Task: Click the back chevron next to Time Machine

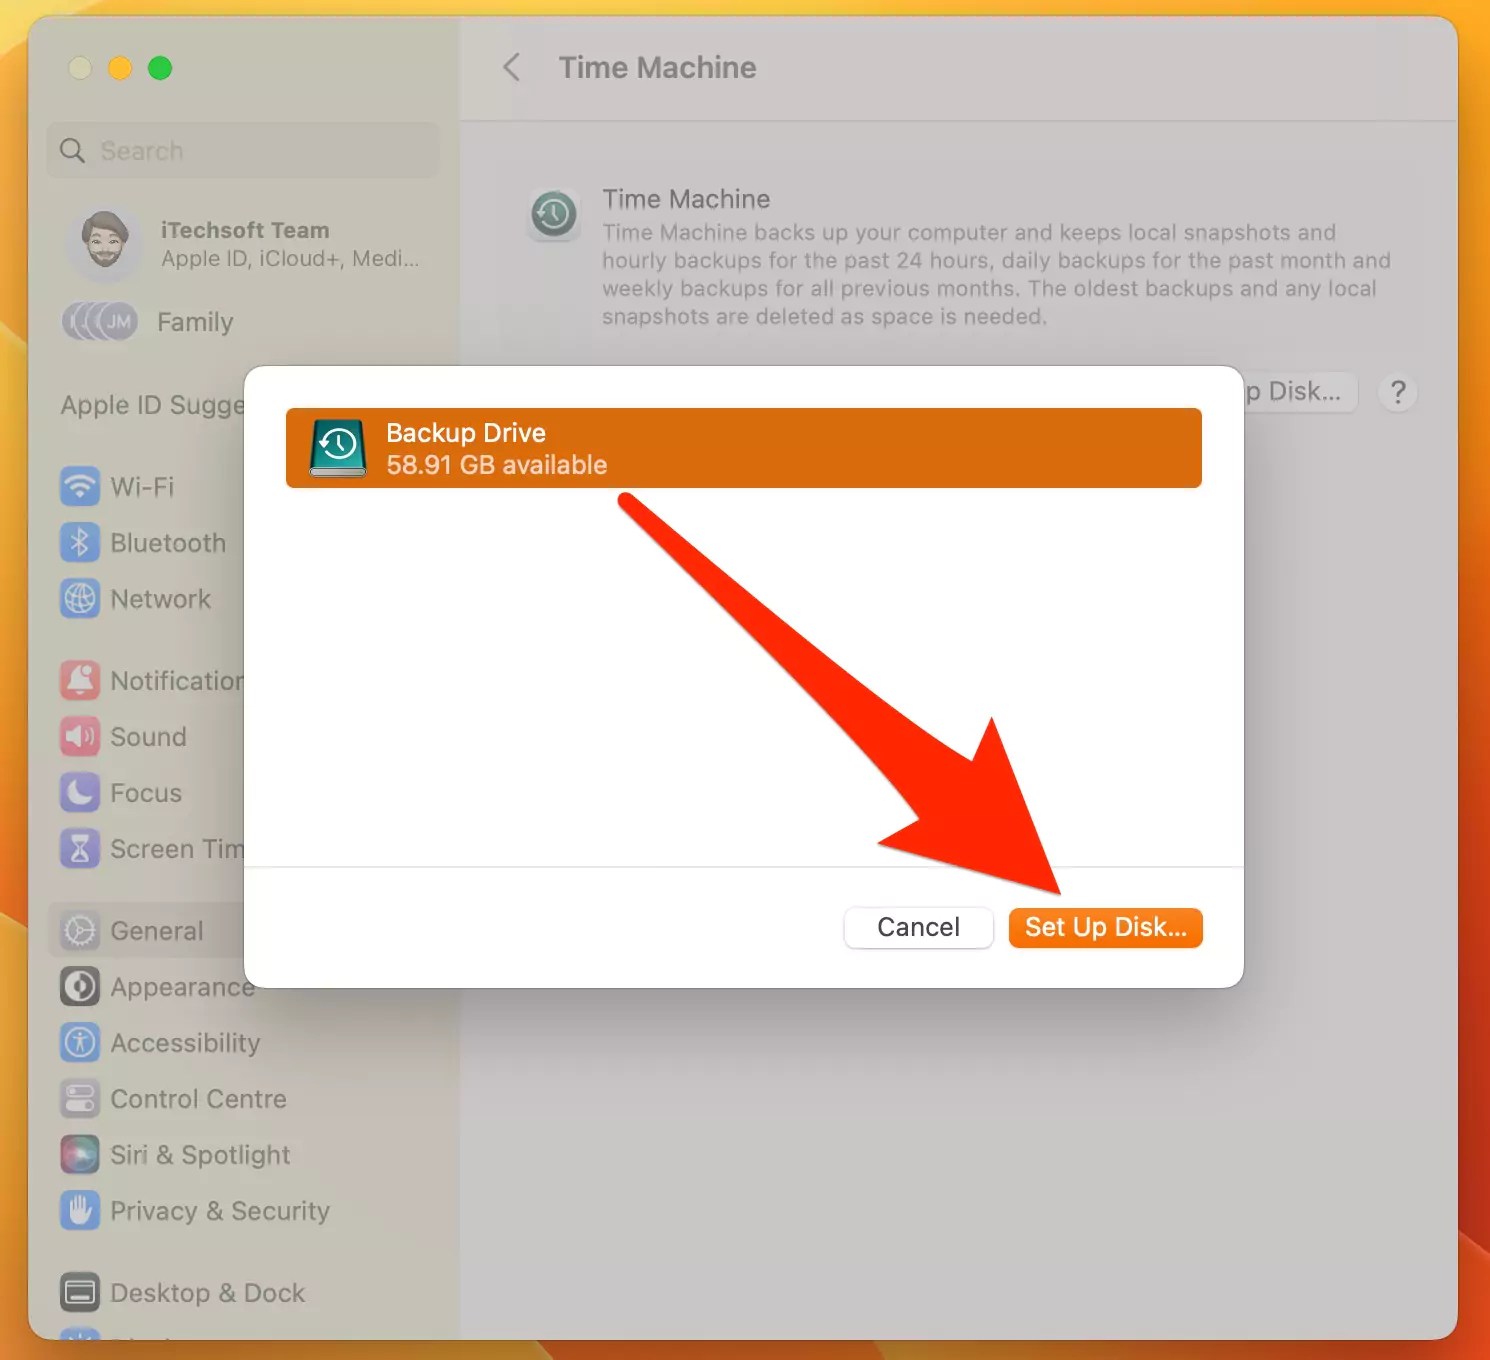Action: (511, 67)
